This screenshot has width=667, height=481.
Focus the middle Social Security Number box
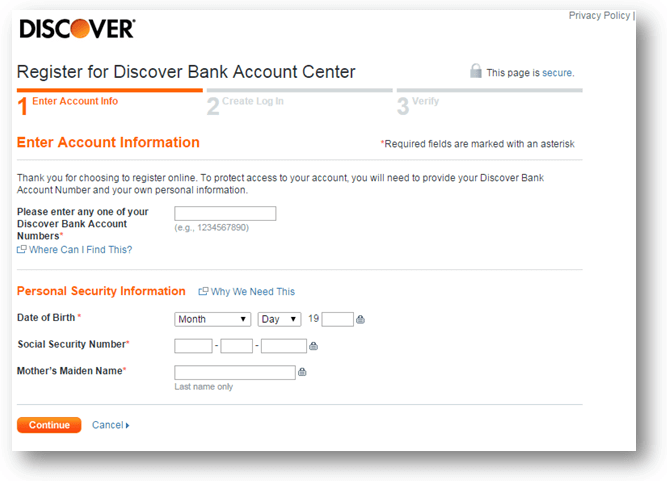click(x=237, y=346)
